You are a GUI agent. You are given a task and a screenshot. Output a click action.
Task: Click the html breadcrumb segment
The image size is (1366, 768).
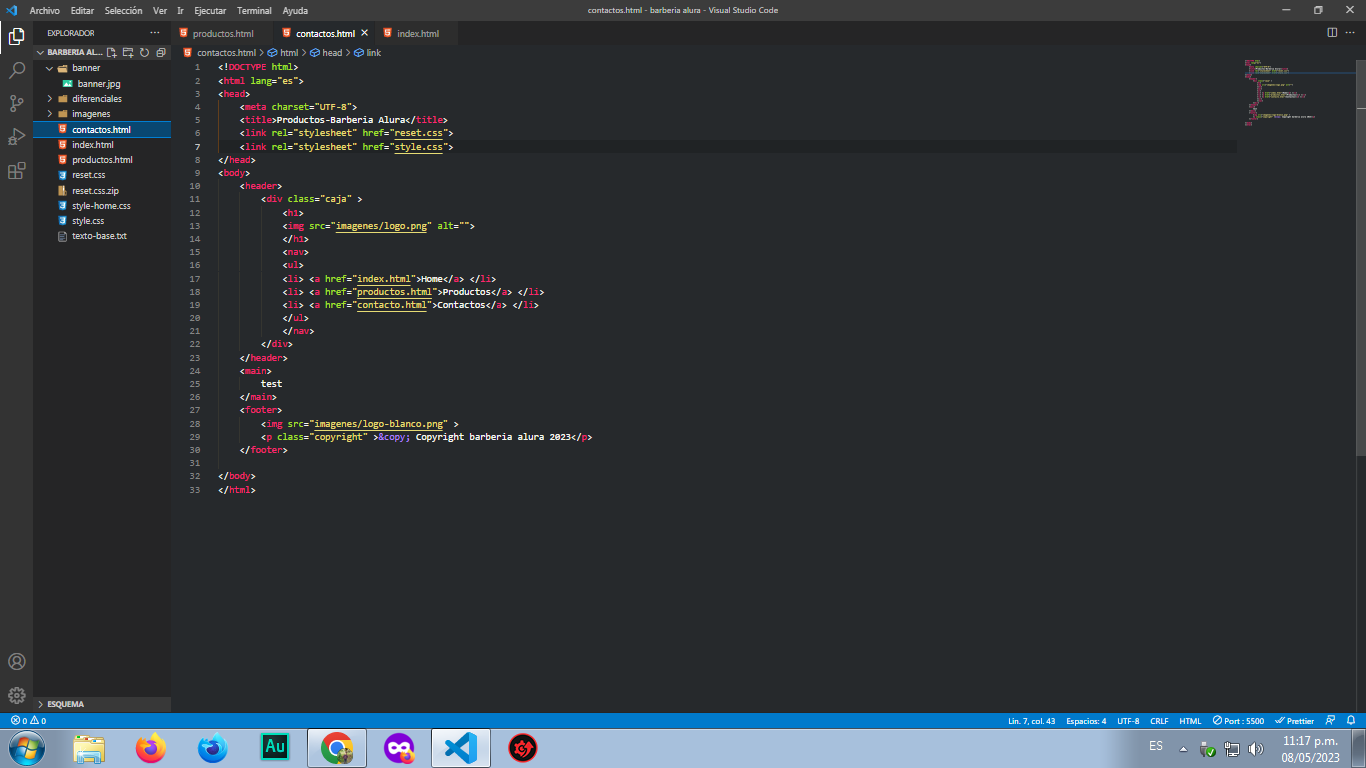pyautogui.click(x=283, y=53)
